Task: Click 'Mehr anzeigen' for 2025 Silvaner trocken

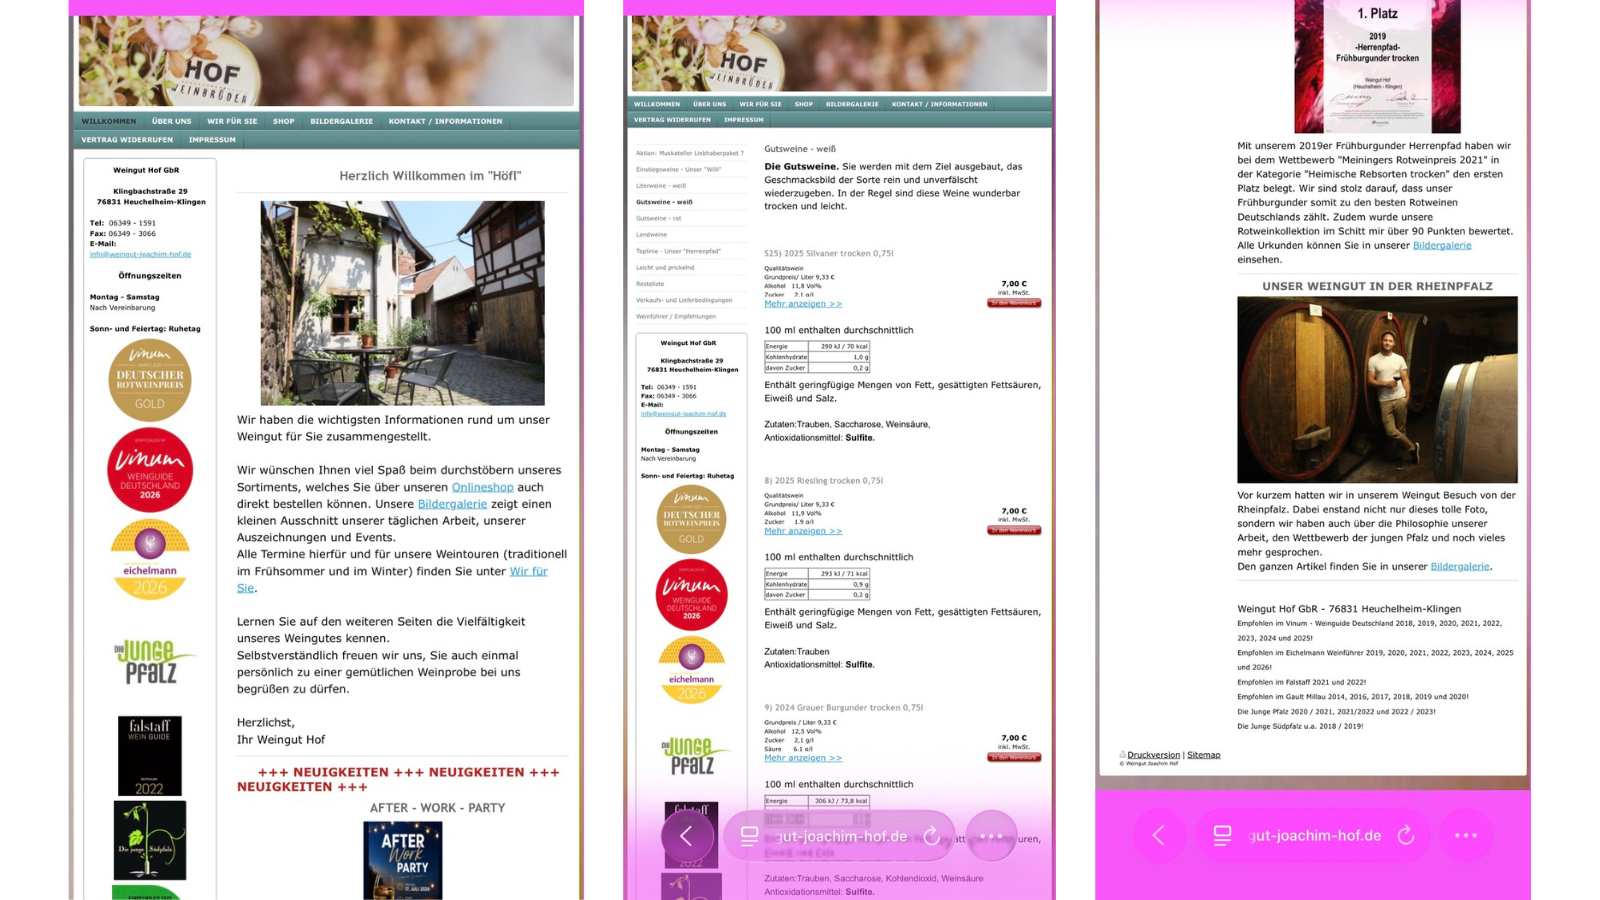Action: (x=803, y=304)
